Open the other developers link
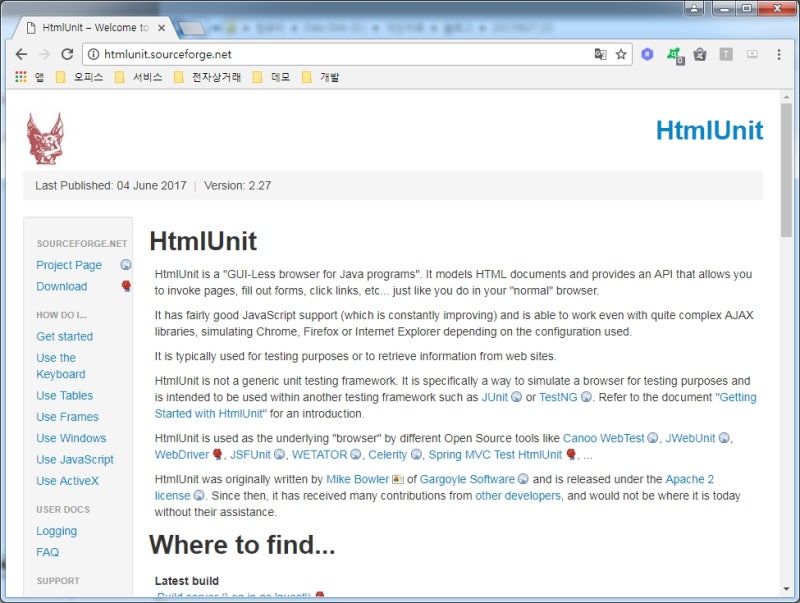This screenshot has height=603, width=800. pos(518,496)
